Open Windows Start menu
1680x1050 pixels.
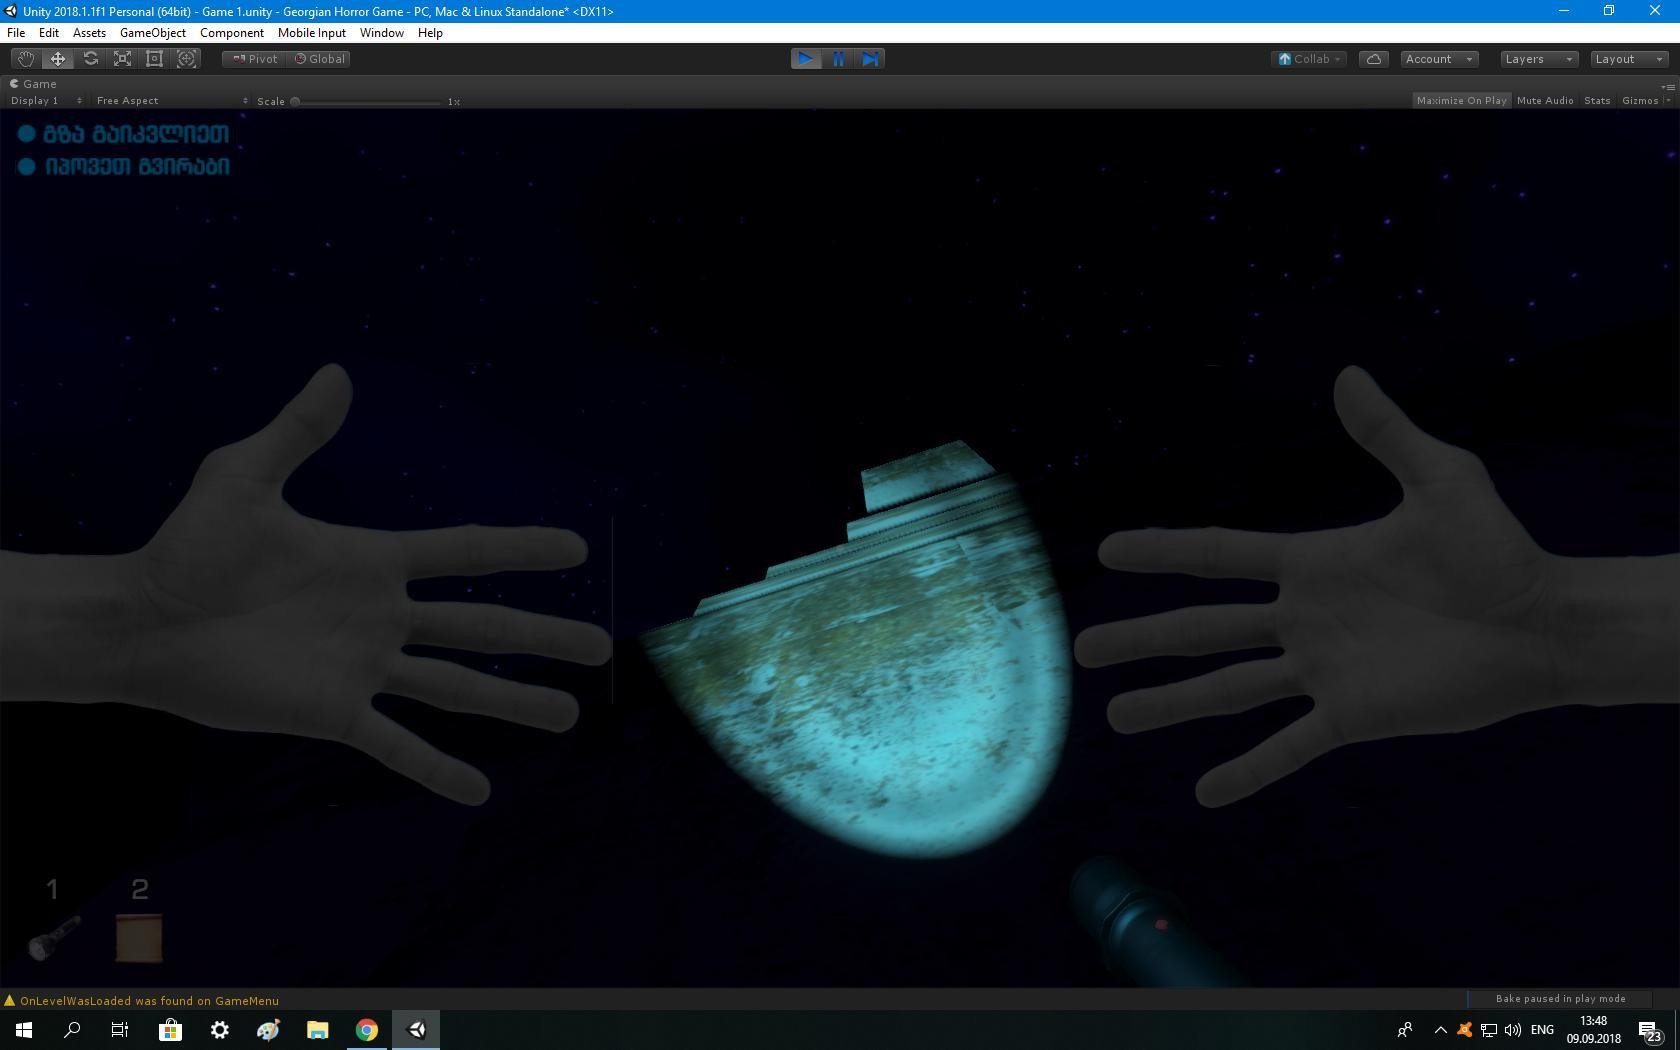click(x=24, y=1029)
